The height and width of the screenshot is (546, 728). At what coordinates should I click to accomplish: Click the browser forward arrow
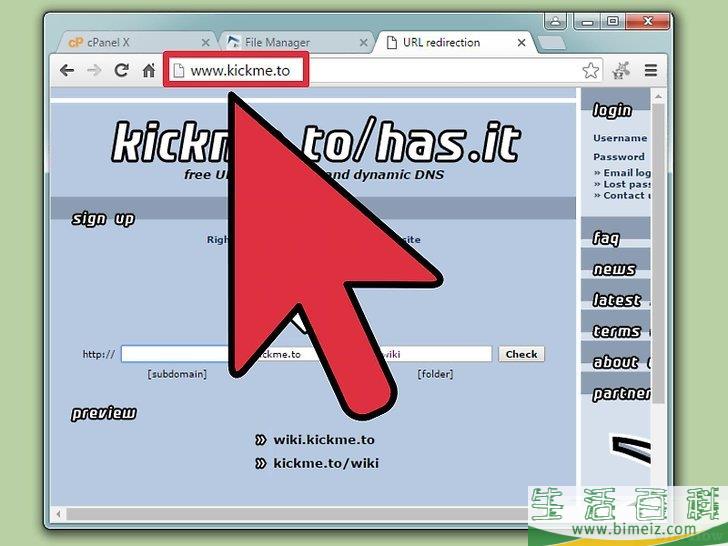(x=94, y=71)
